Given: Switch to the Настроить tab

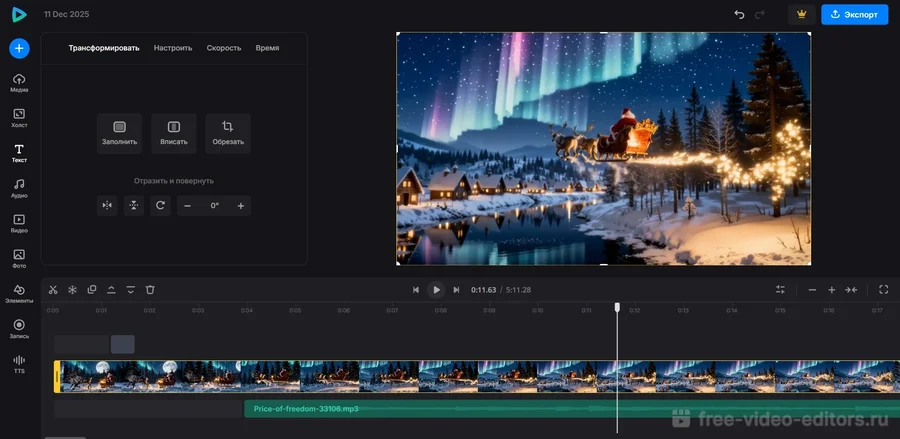Looking at the screenshot, I should 173,48.
